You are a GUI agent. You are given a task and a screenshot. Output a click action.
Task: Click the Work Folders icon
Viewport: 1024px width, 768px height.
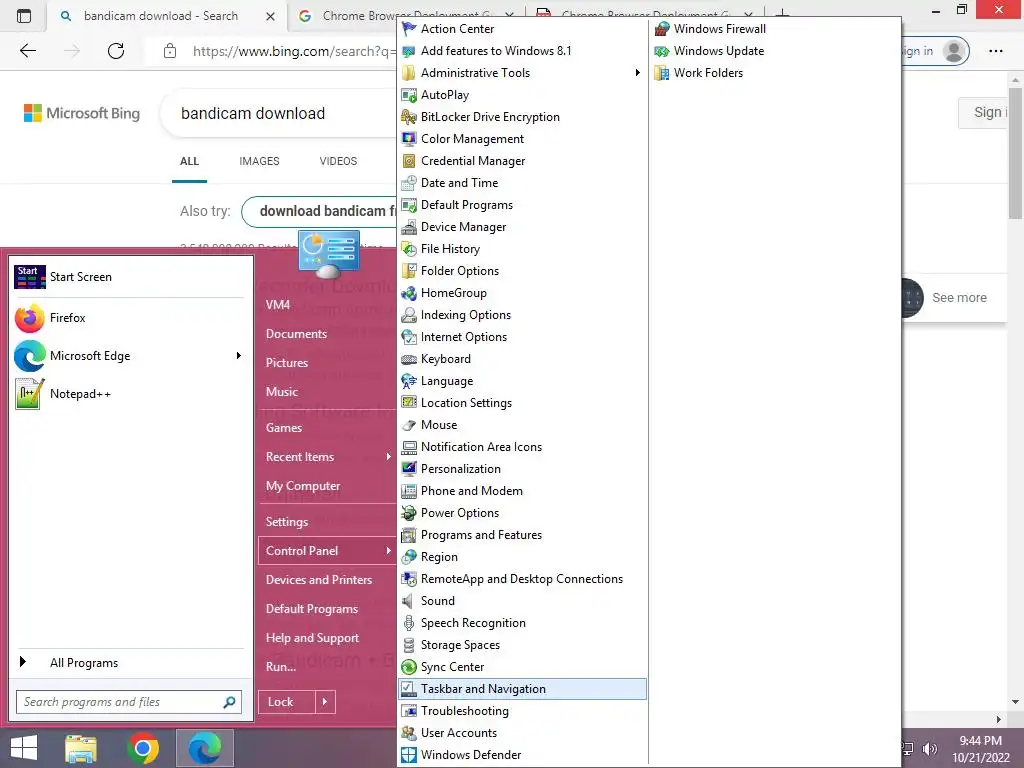coord(662,73)
